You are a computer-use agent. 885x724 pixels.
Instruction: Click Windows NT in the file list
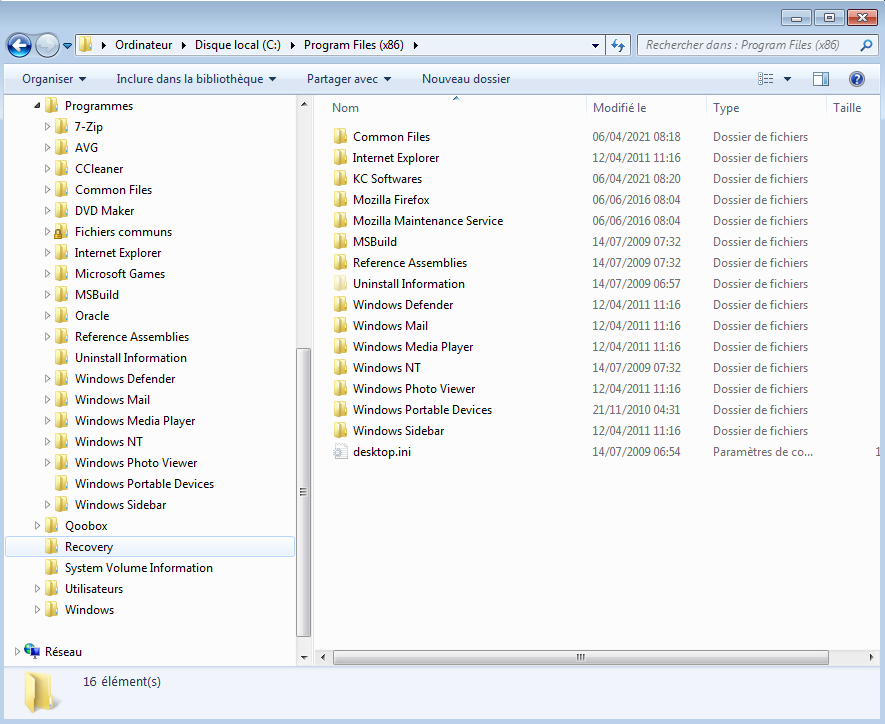point(387,367)
